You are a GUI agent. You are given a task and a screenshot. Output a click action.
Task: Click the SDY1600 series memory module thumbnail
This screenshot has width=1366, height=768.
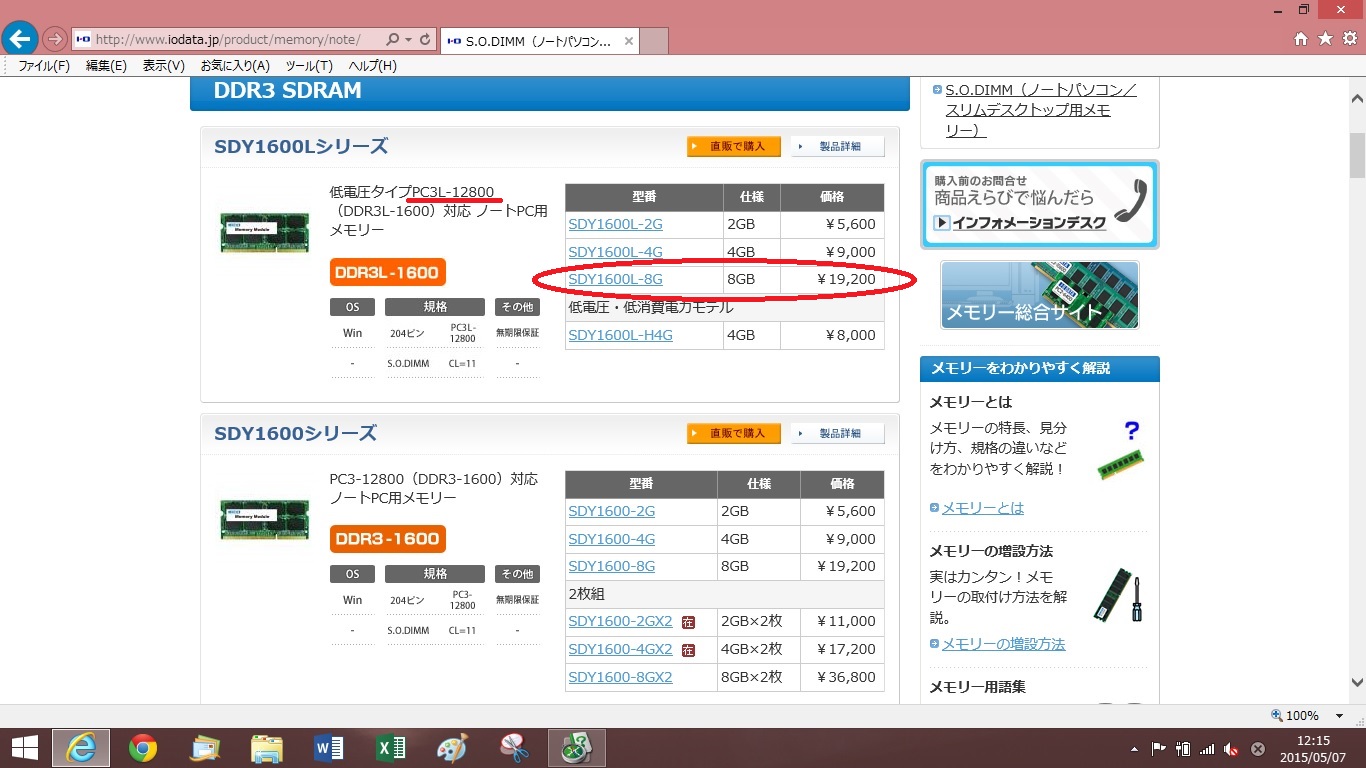click(x=264, y=519)
